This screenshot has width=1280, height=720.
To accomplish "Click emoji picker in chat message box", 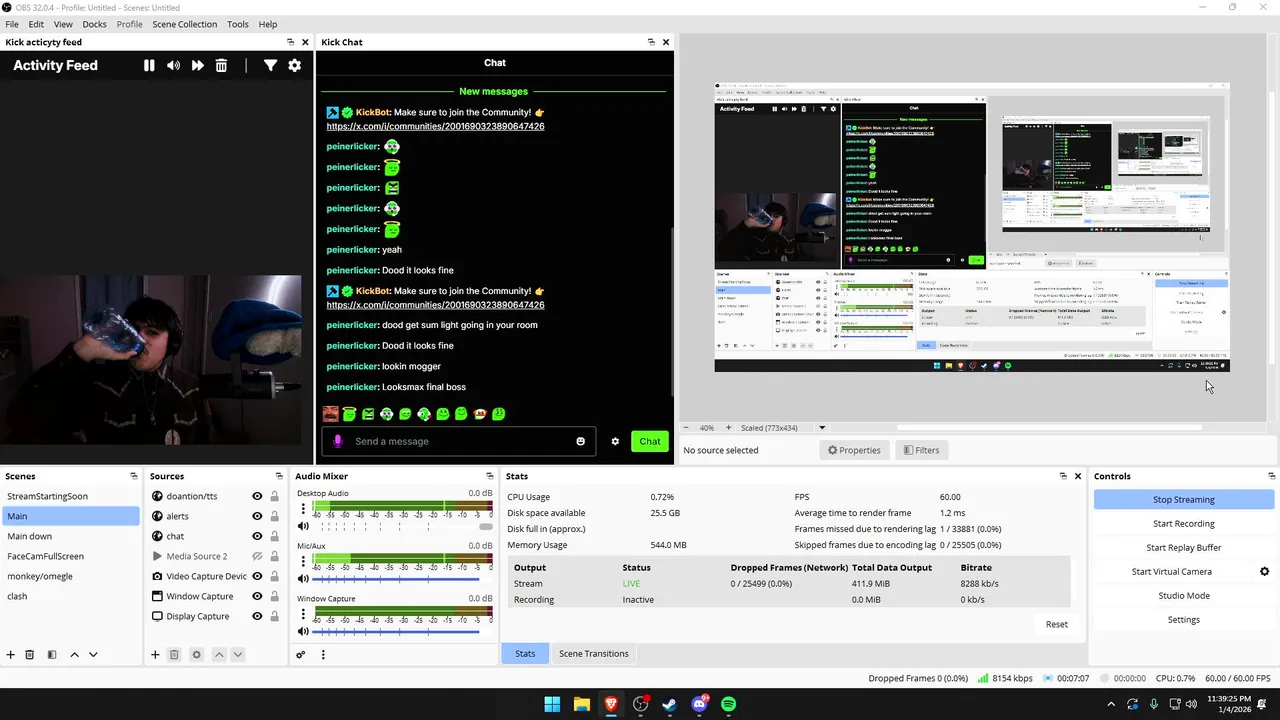I will coord(580,441).
